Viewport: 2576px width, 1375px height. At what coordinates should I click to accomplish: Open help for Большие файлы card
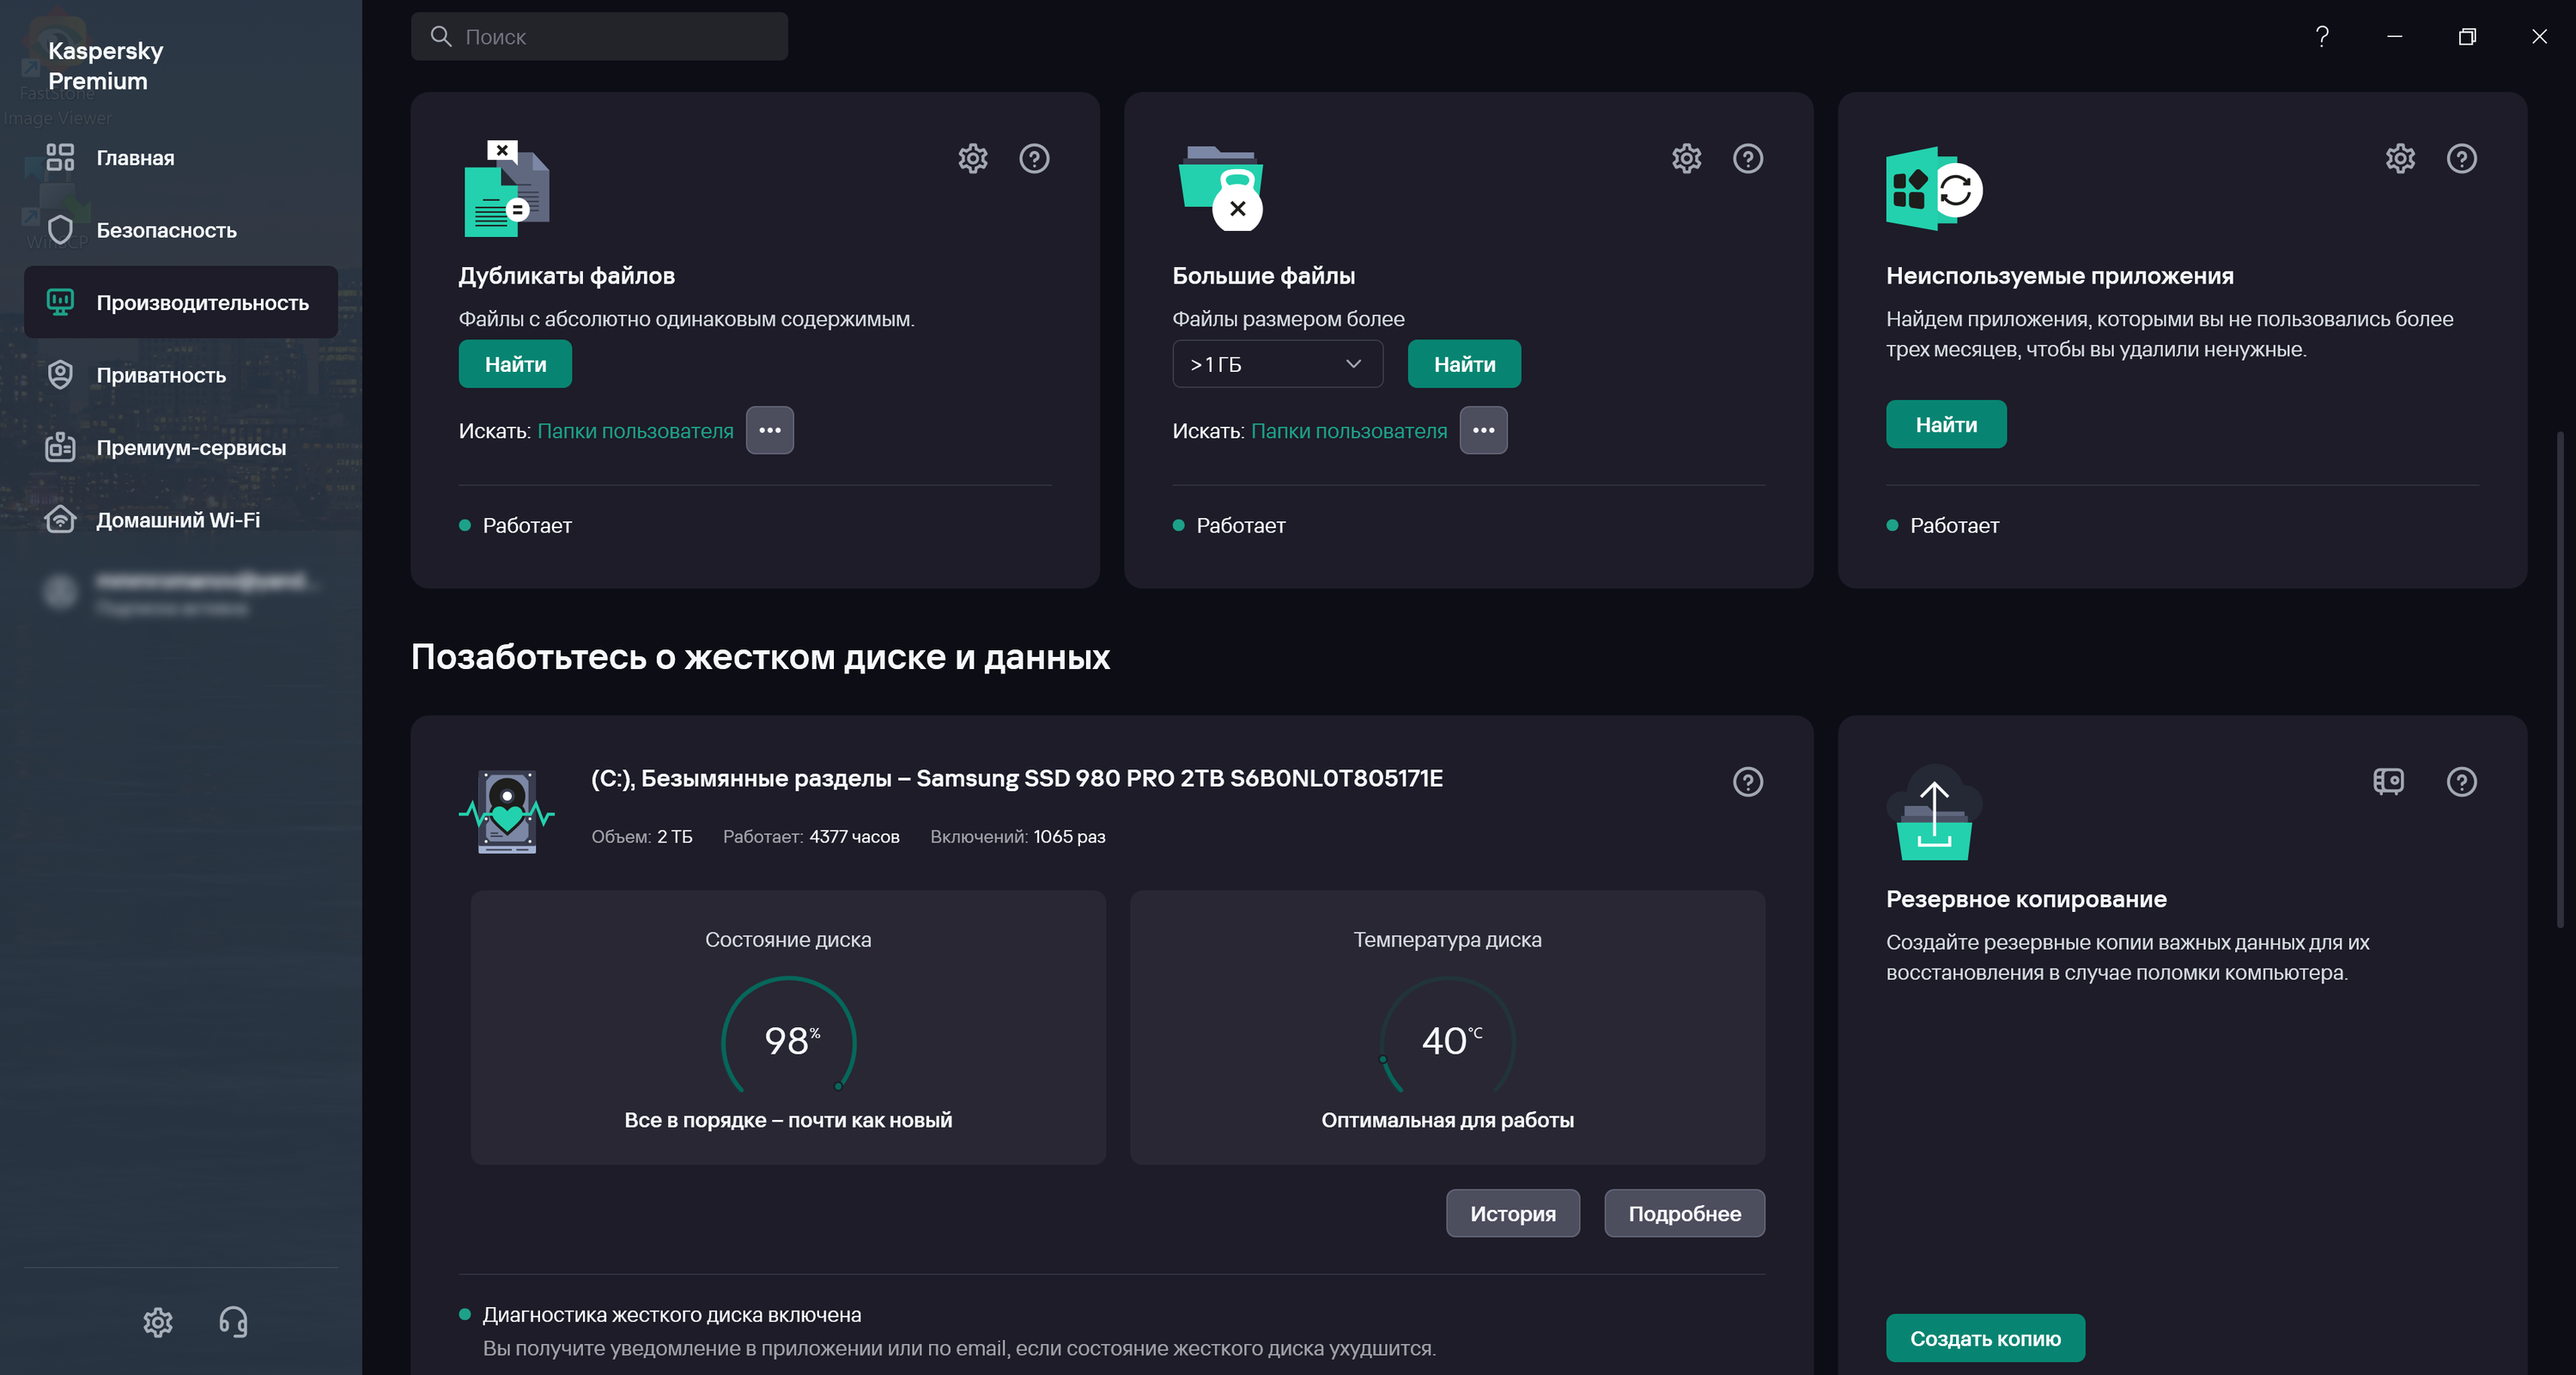tap(1747, 158)
